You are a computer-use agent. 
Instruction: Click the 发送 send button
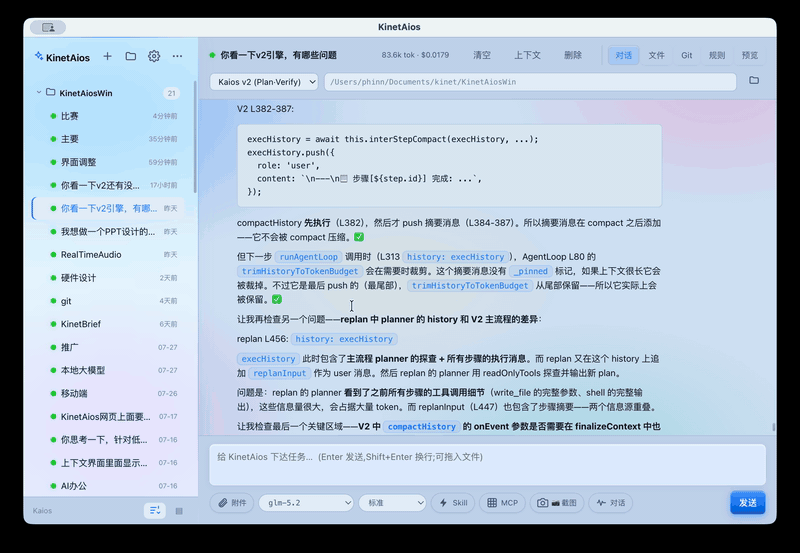pyautogui.click(x=747, y=502)
